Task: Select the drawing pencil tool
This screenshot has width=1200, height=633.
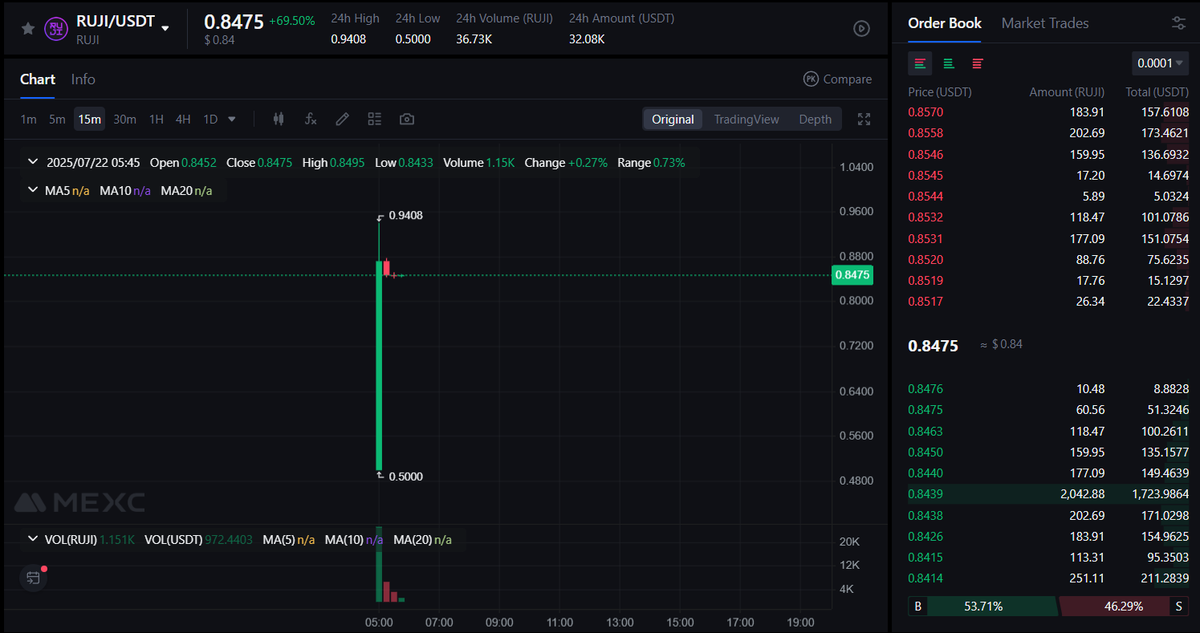Action: tap(342, 119)
